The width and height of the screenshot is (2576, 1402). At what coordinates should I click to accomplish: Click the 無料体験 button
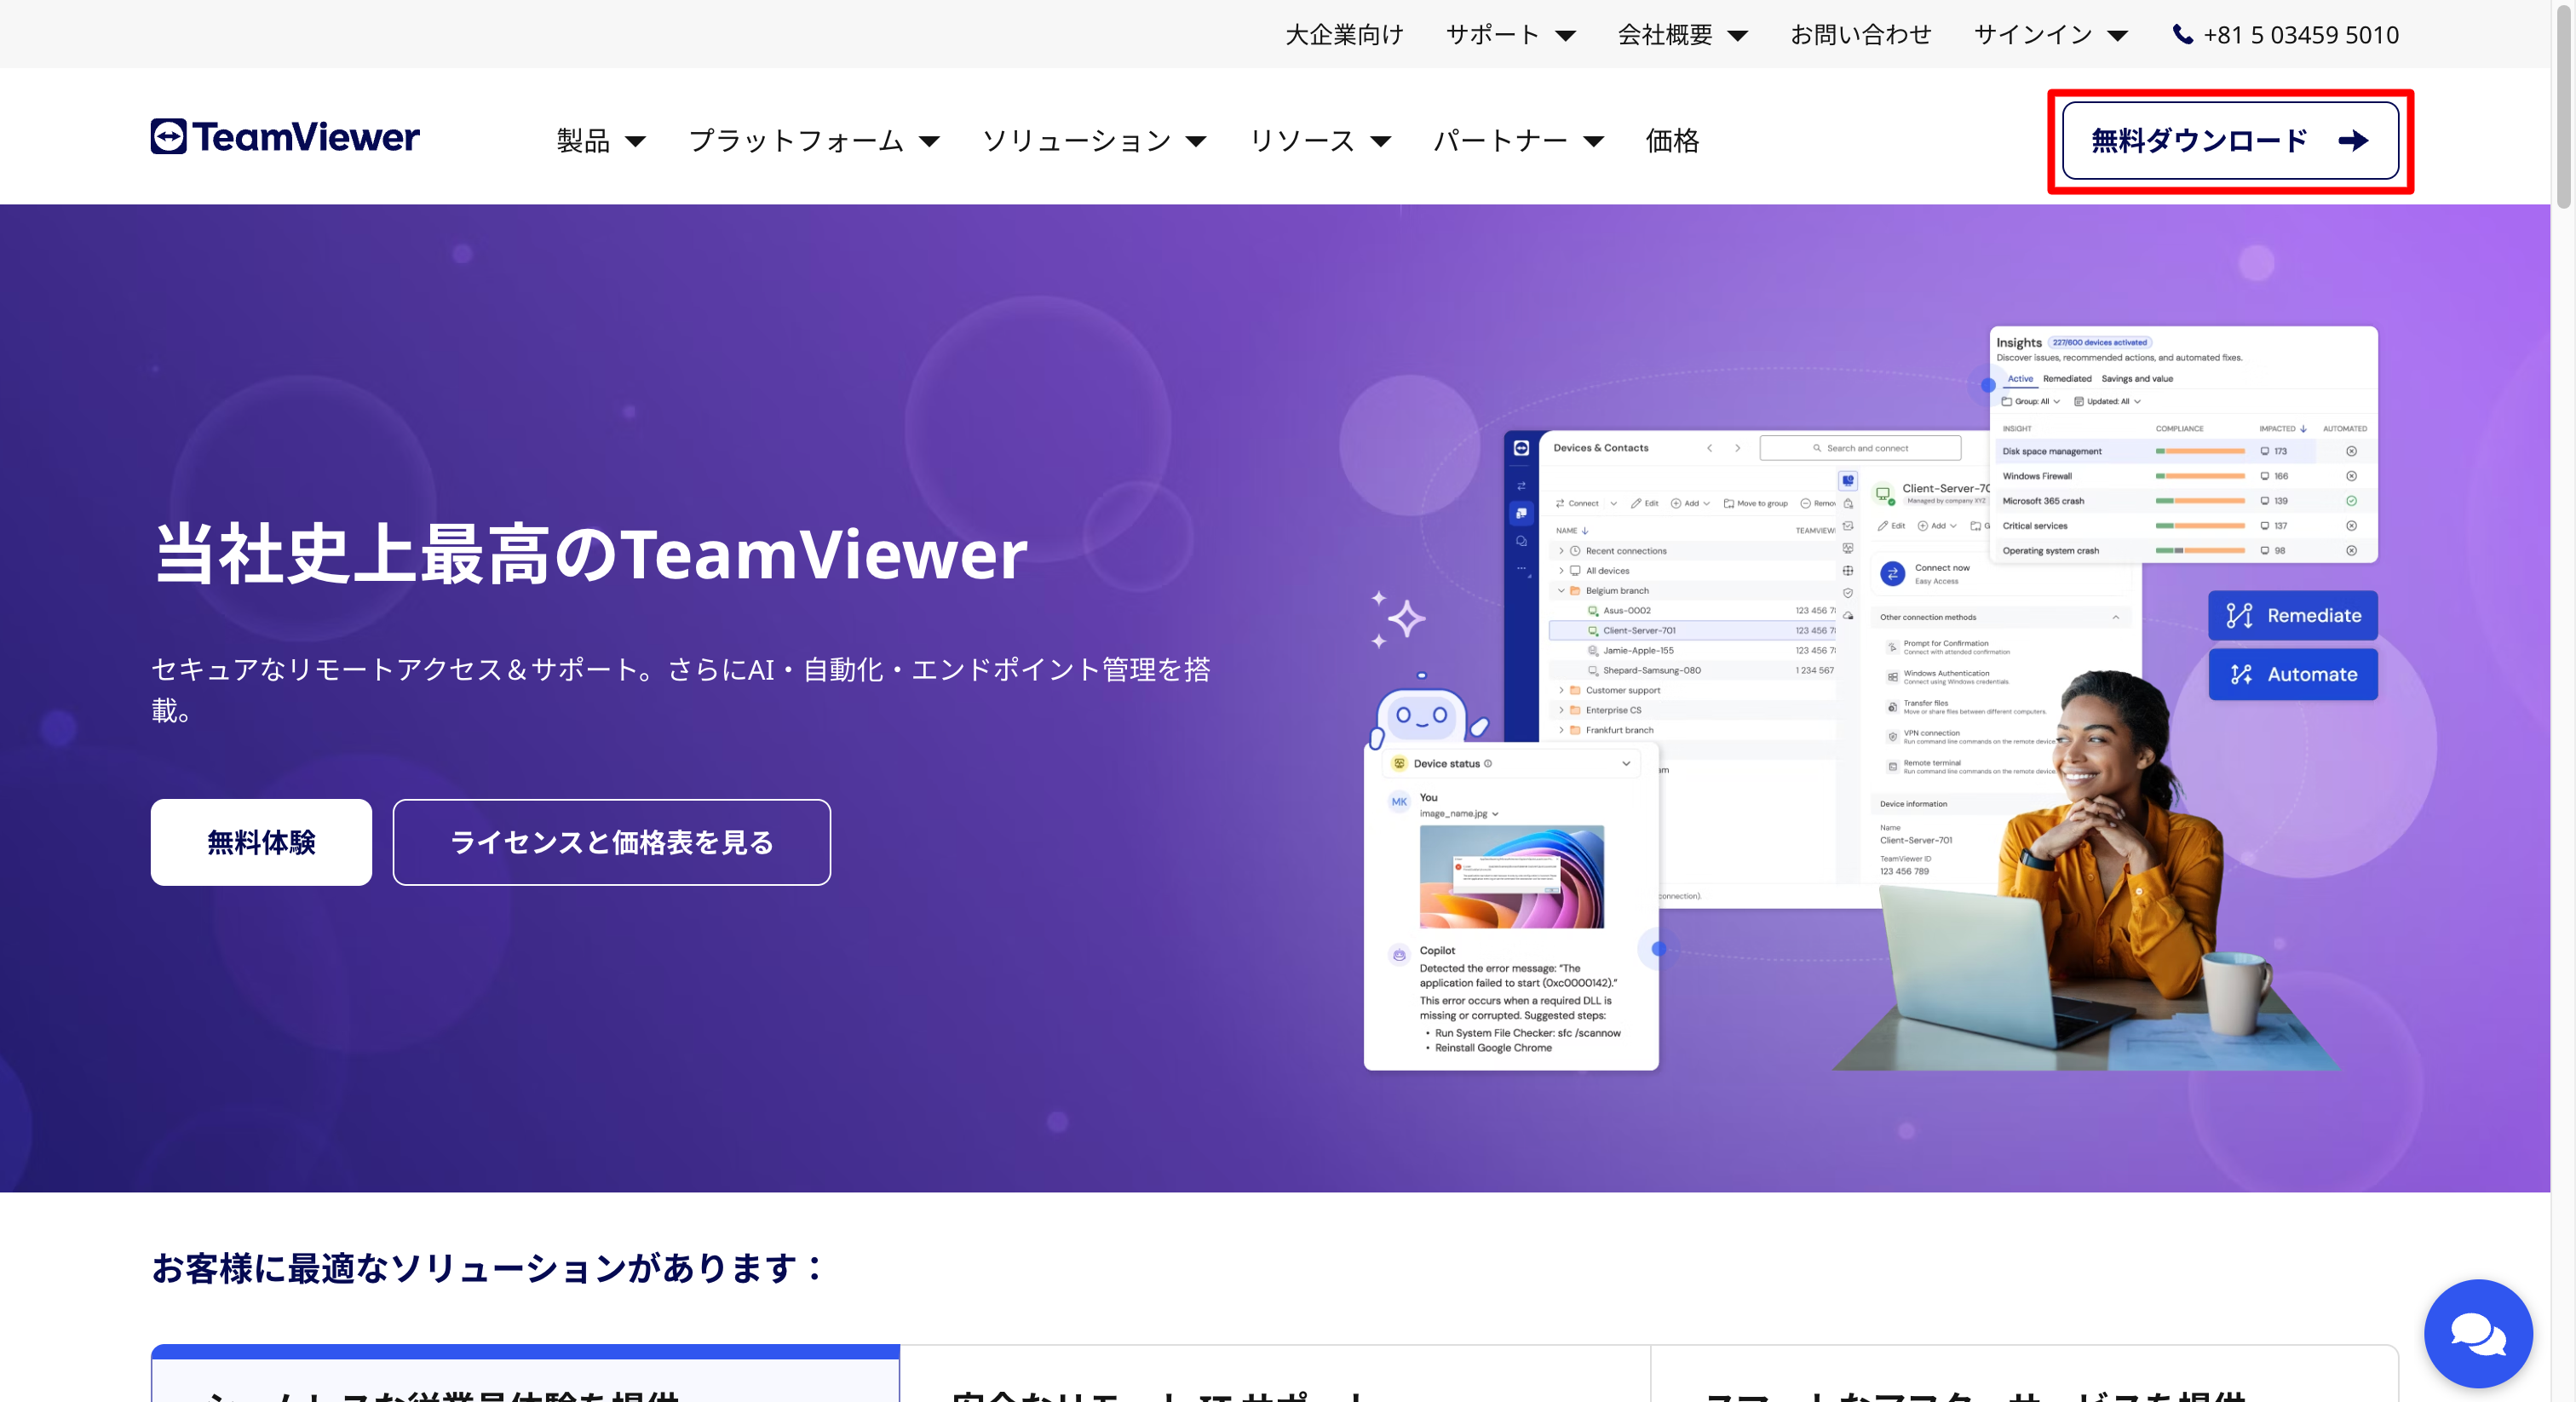(261, 842)
